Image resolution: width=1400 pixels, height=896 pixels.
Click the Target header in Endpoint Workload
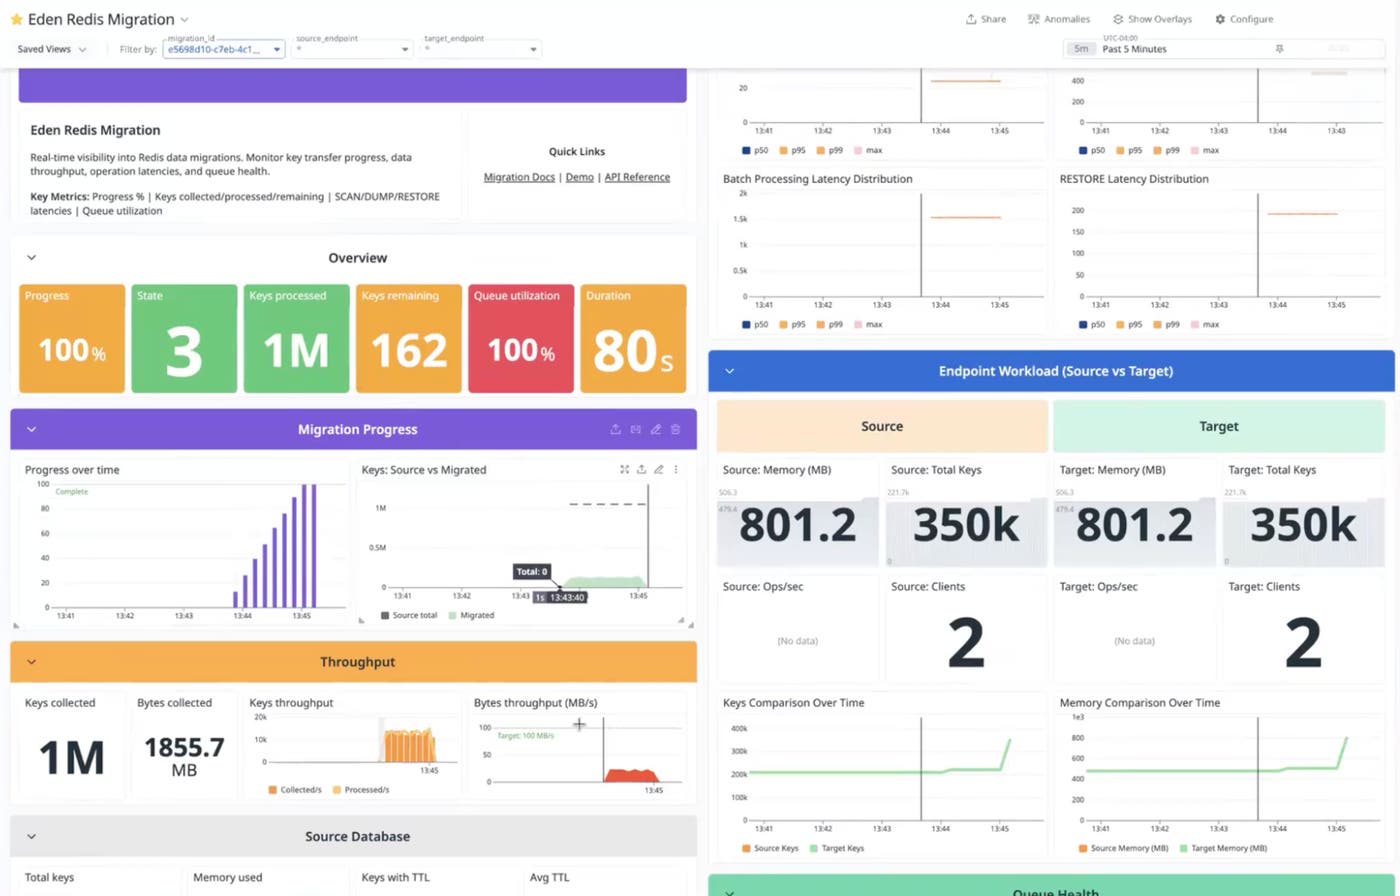(x=1219, y=426)
